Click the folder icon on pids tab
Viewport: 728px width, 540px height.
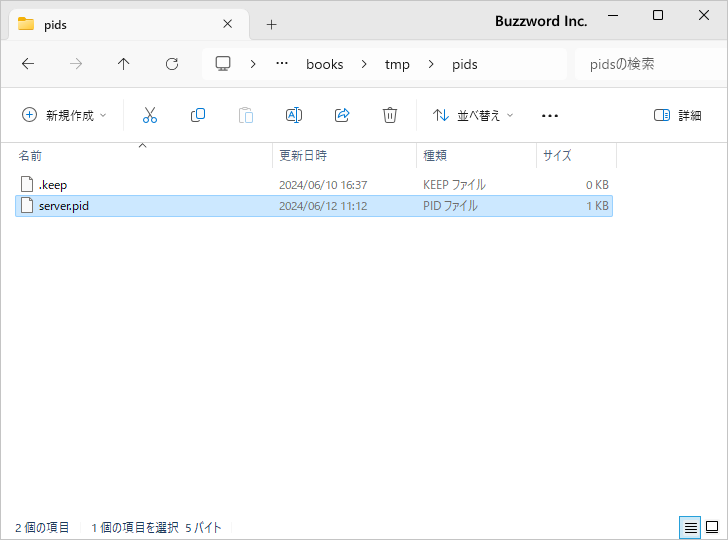click(26, 24)
